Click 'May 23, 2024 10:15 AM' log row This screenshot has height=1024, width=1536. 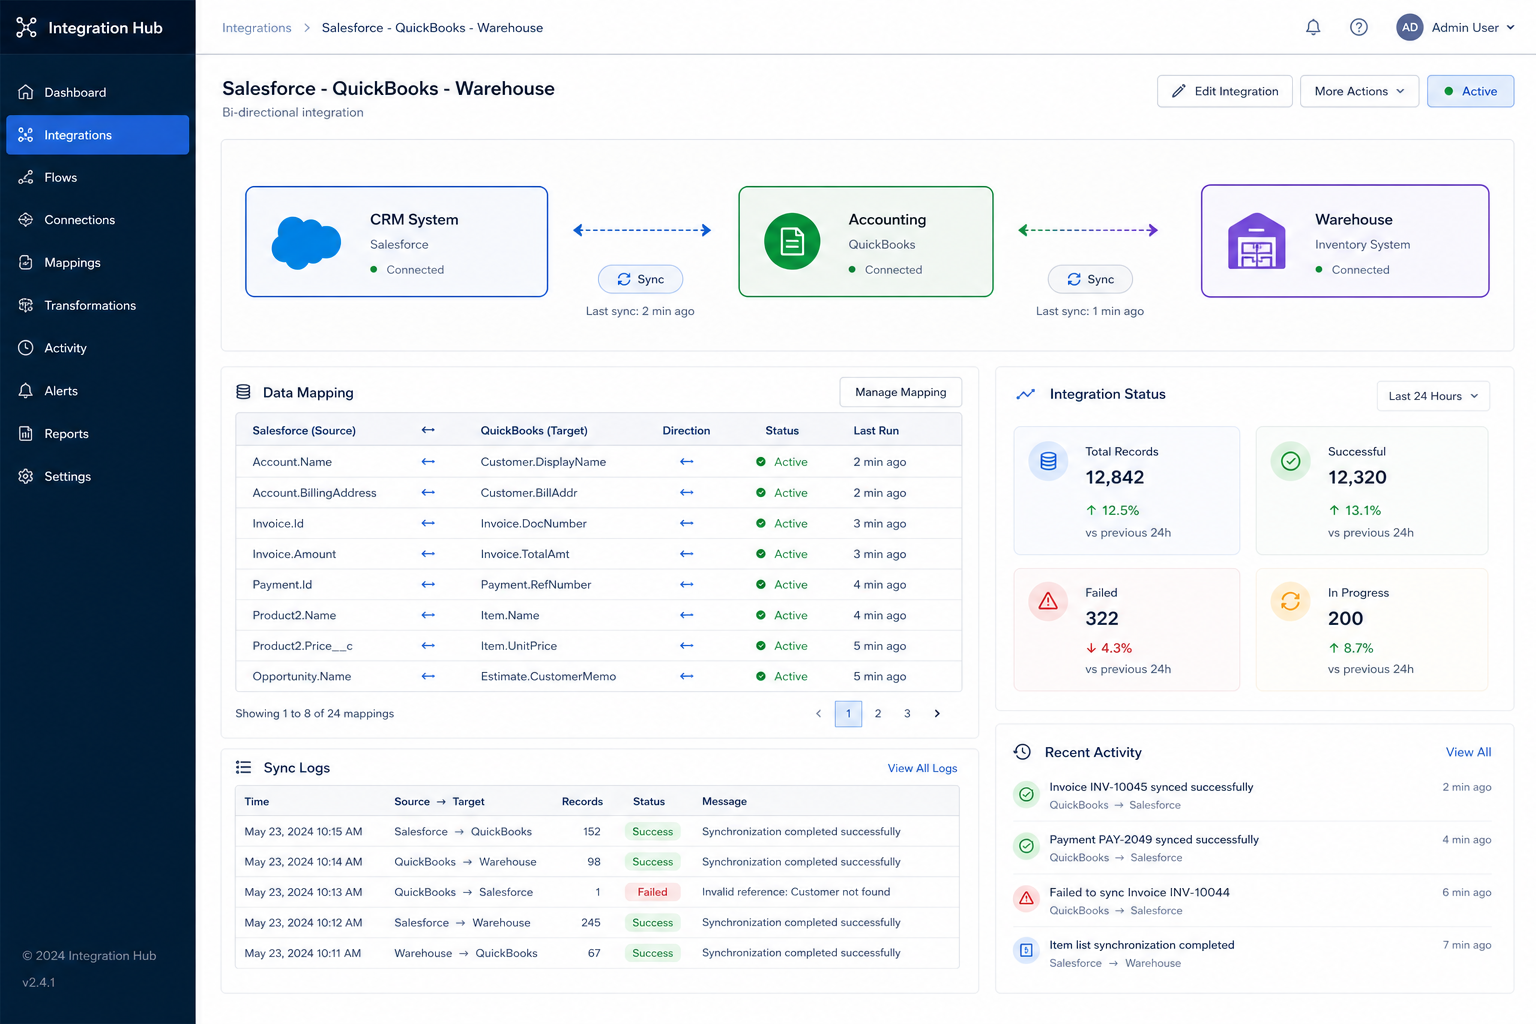coord(597,831)
